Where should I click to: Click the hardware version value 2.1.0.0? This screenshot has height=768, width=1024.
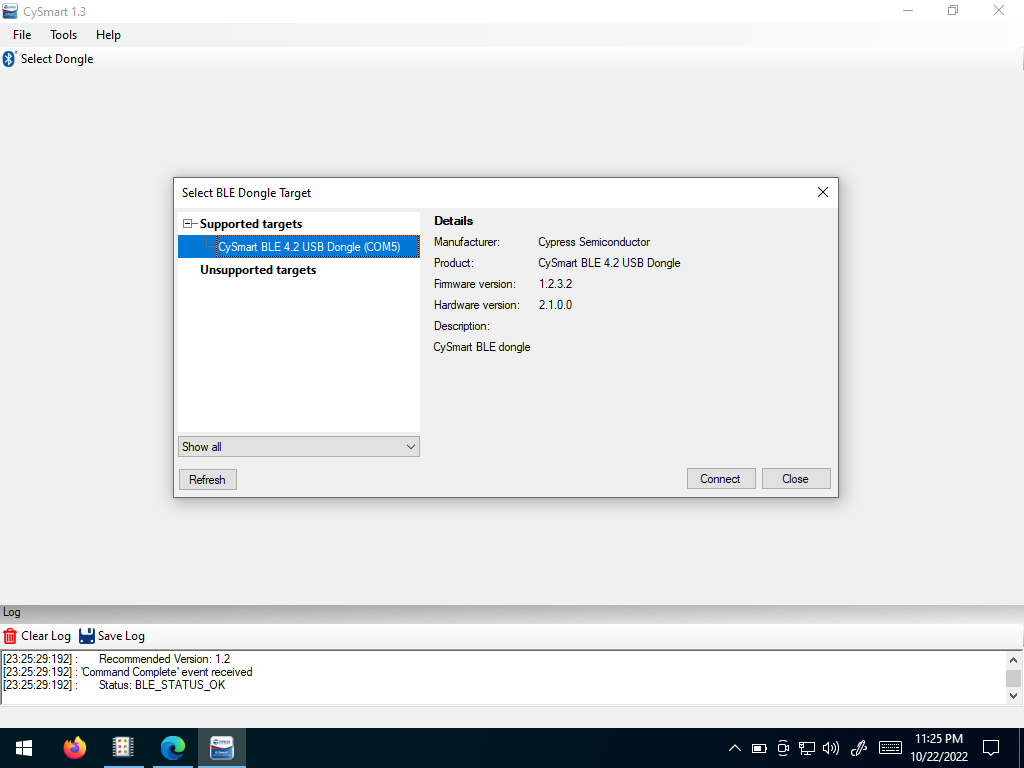click(556, 305)
